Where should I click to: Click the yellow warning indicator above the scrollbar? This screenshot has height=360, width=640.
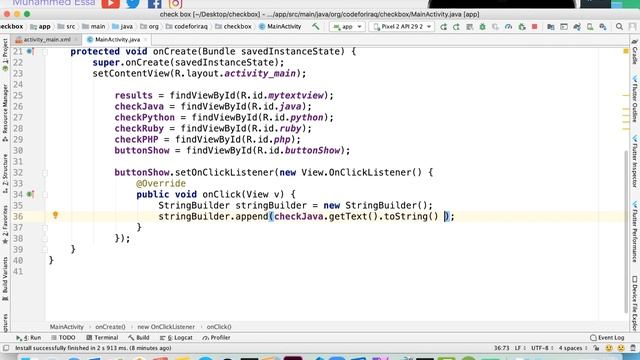click(x=626, y=51)
